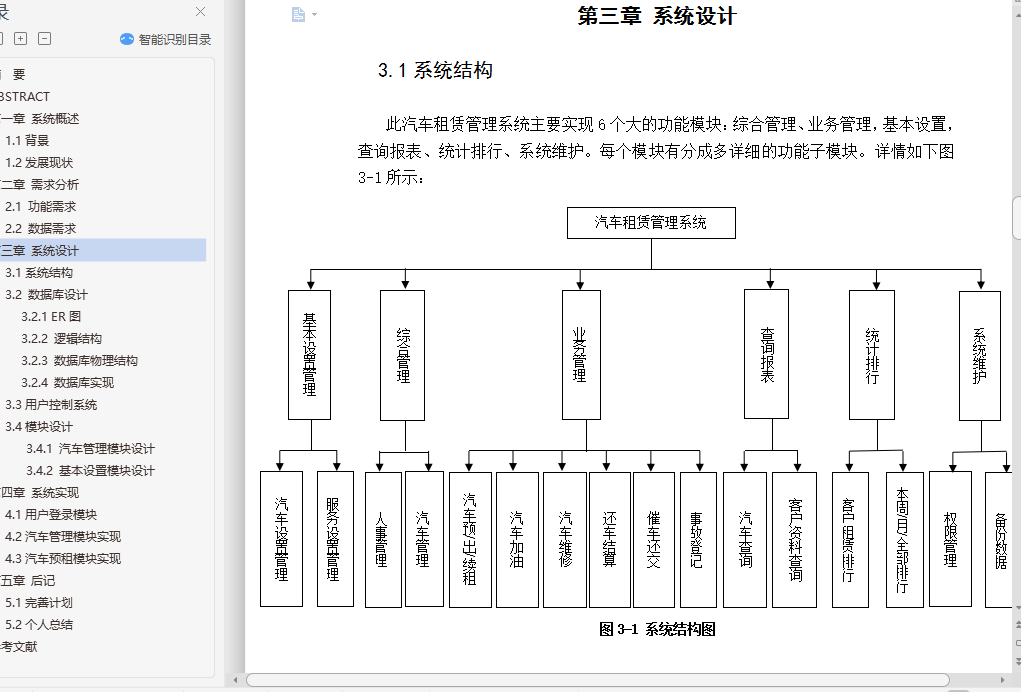Viewport: 1021px width, 692px height.
Task: Select the 汽车租赁管理系统 root diagram box
Action: [651, 223]
